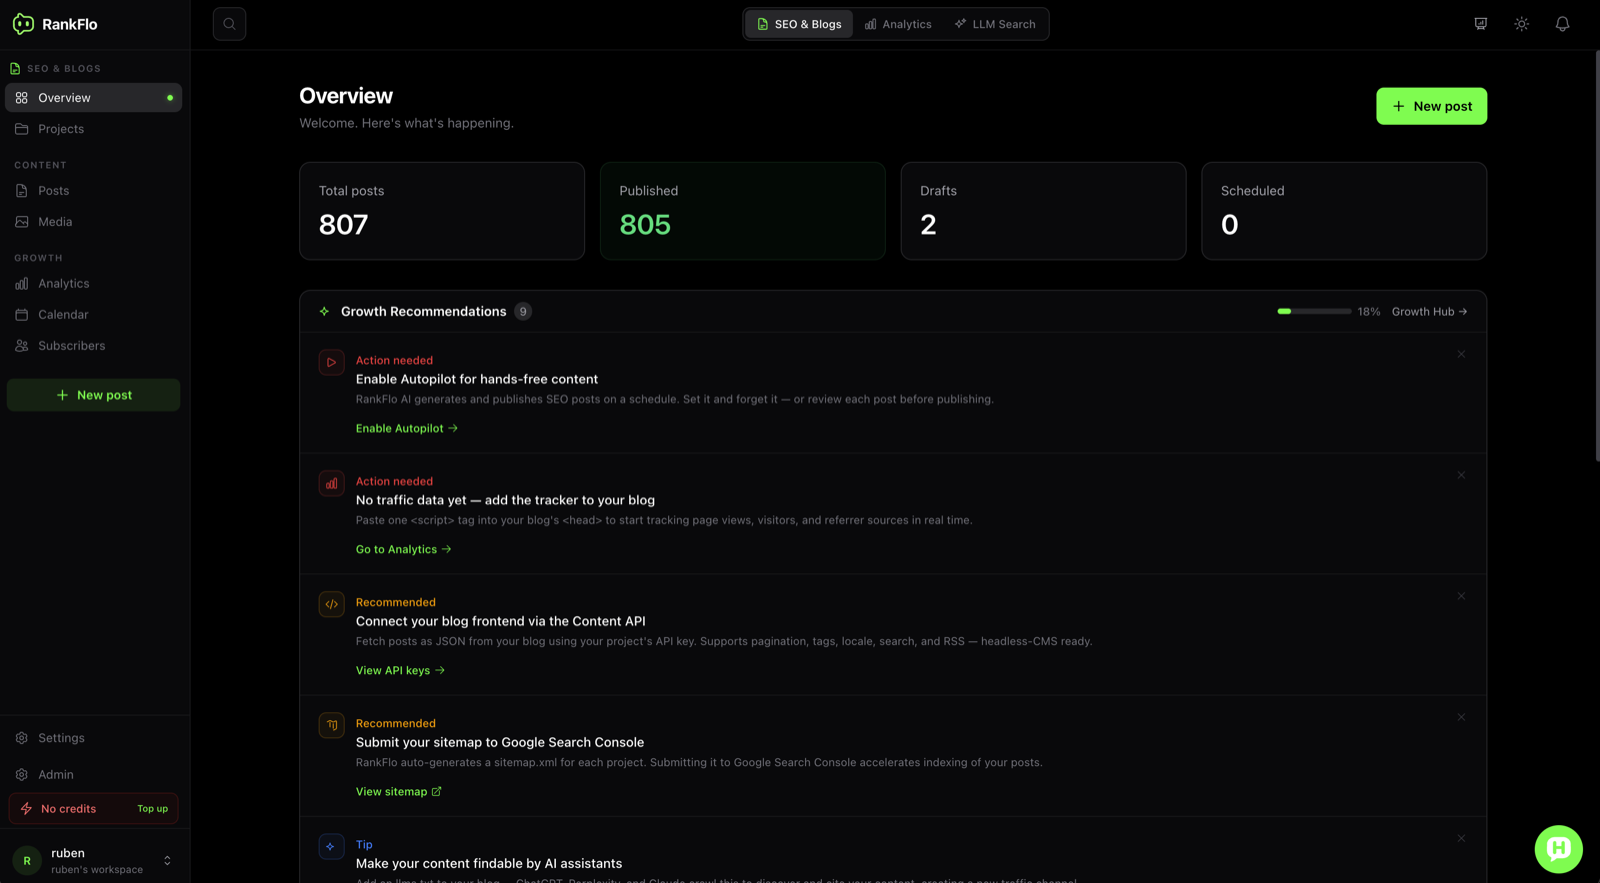Click the no-traffic bar chart icon
The height and width of the screenshot is (883, 1600).
331,483
